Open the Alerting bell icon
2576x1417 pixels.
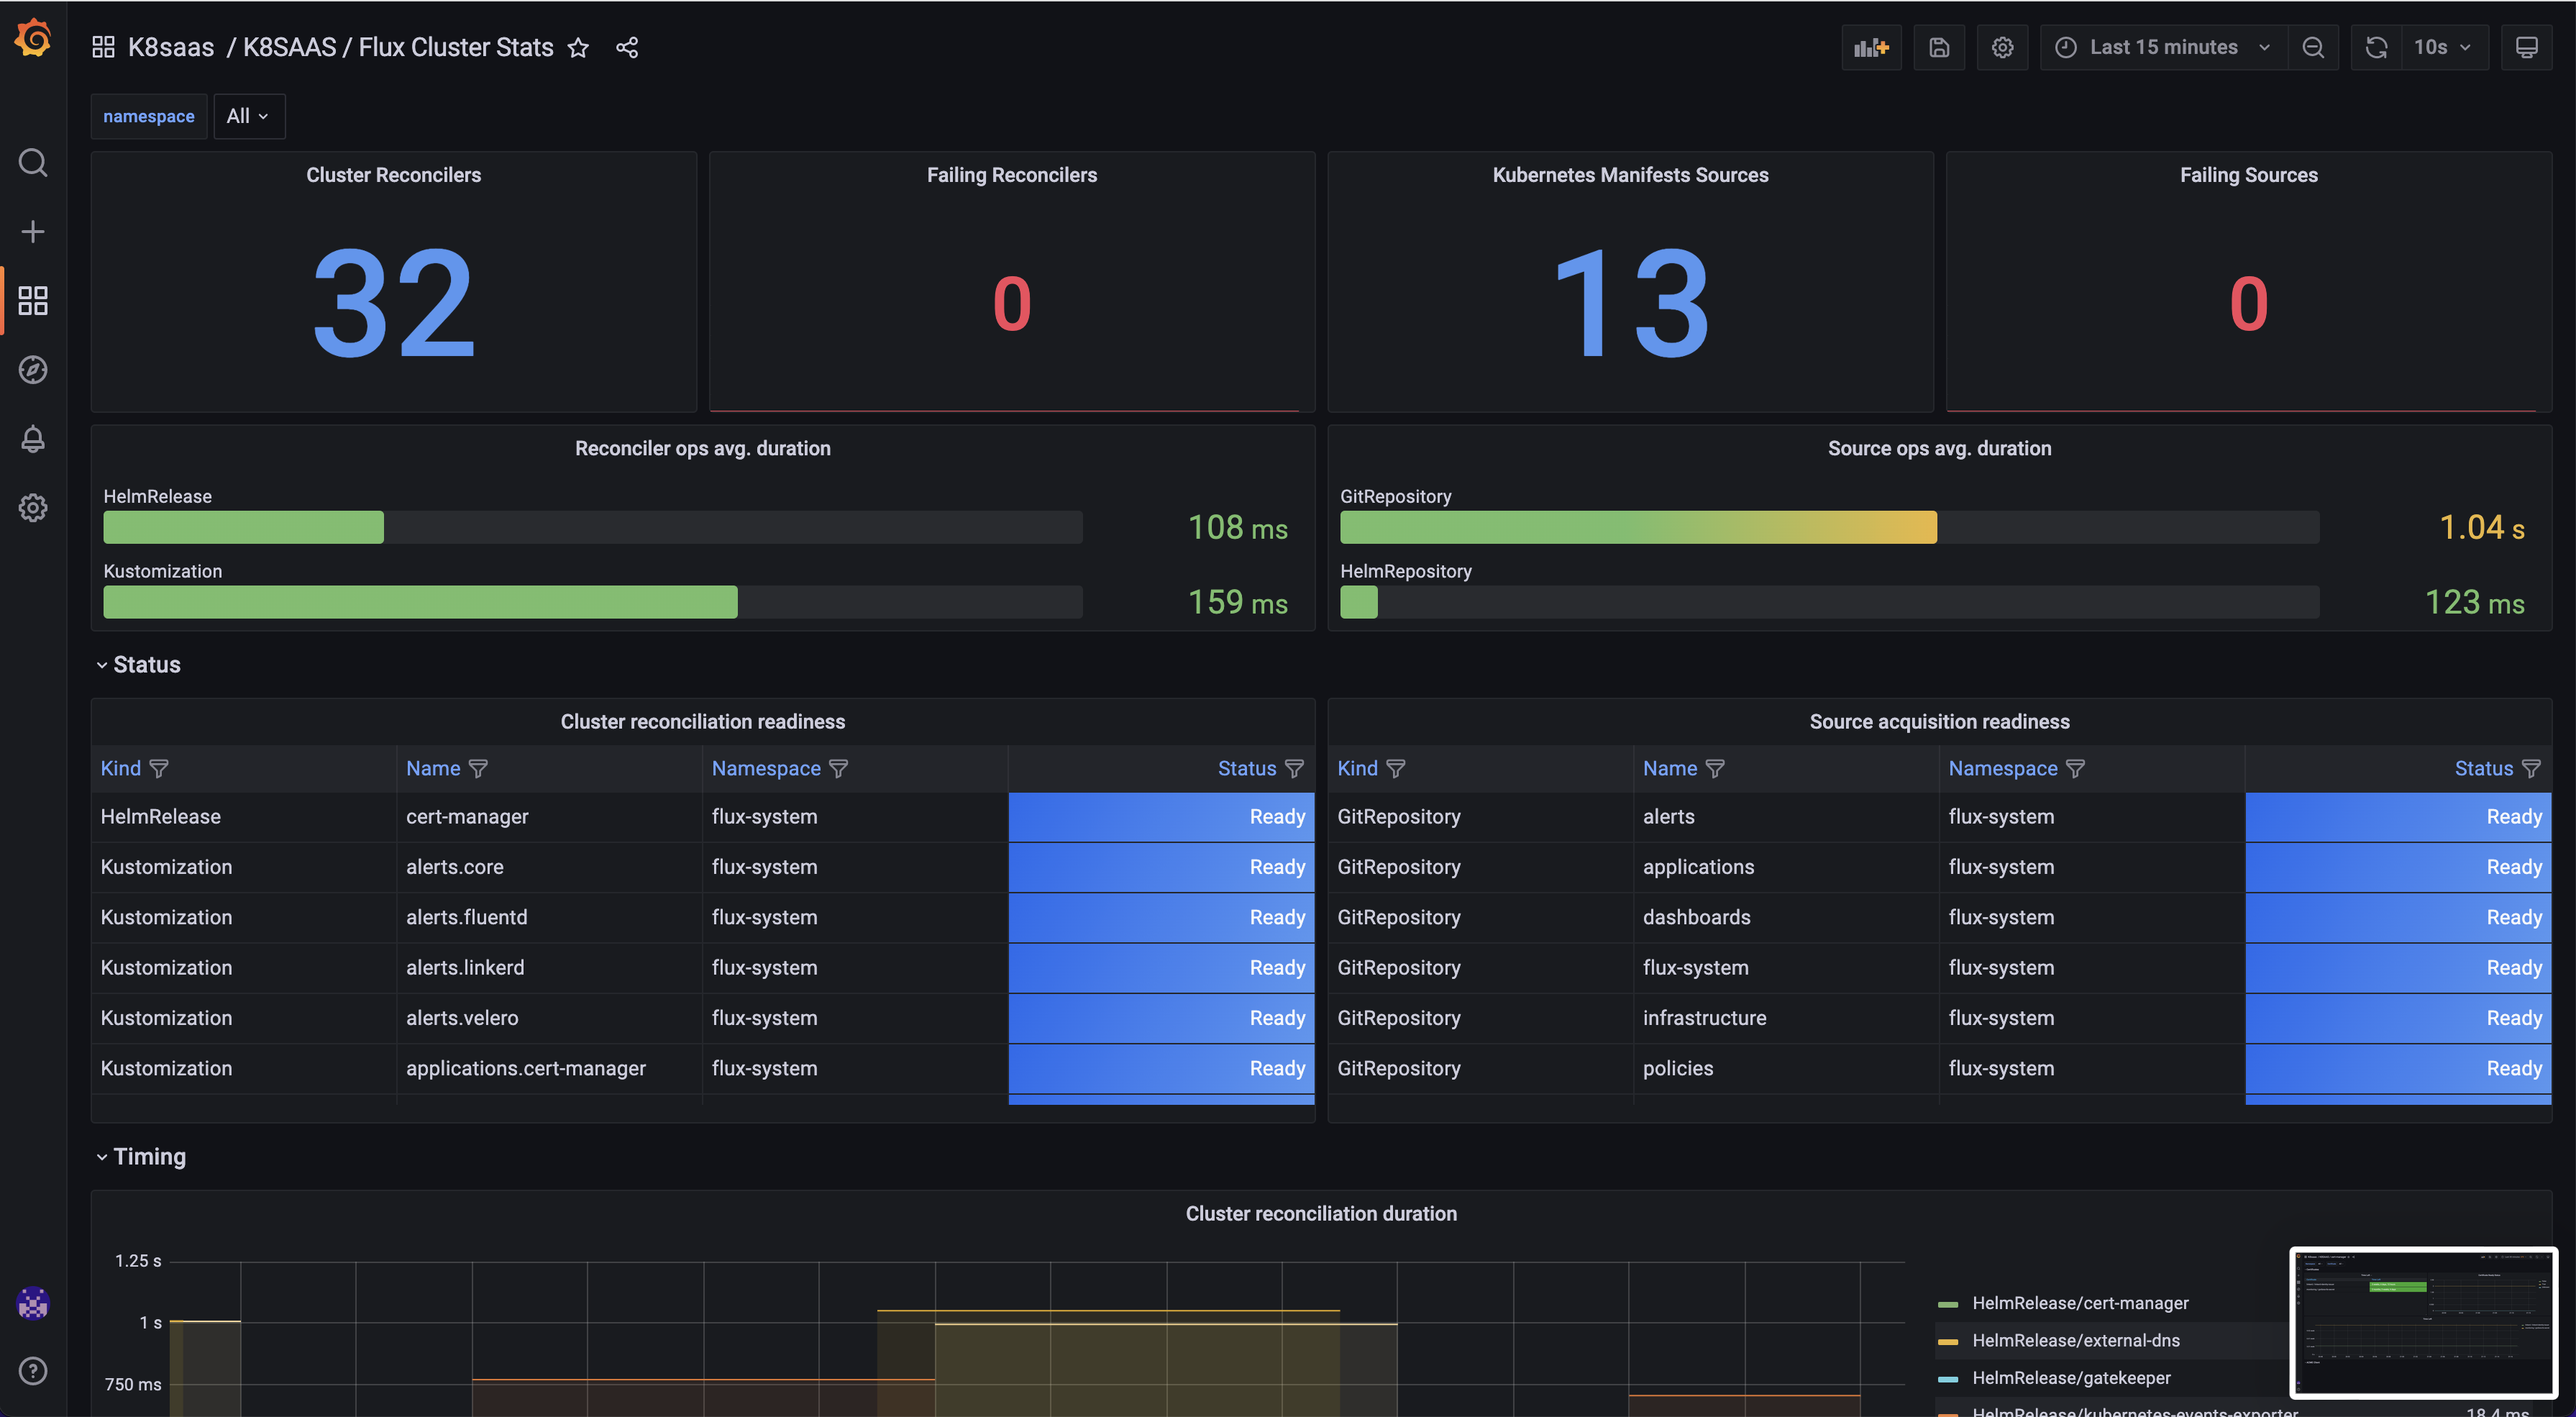pyautogui.click(x=33, y=438)
